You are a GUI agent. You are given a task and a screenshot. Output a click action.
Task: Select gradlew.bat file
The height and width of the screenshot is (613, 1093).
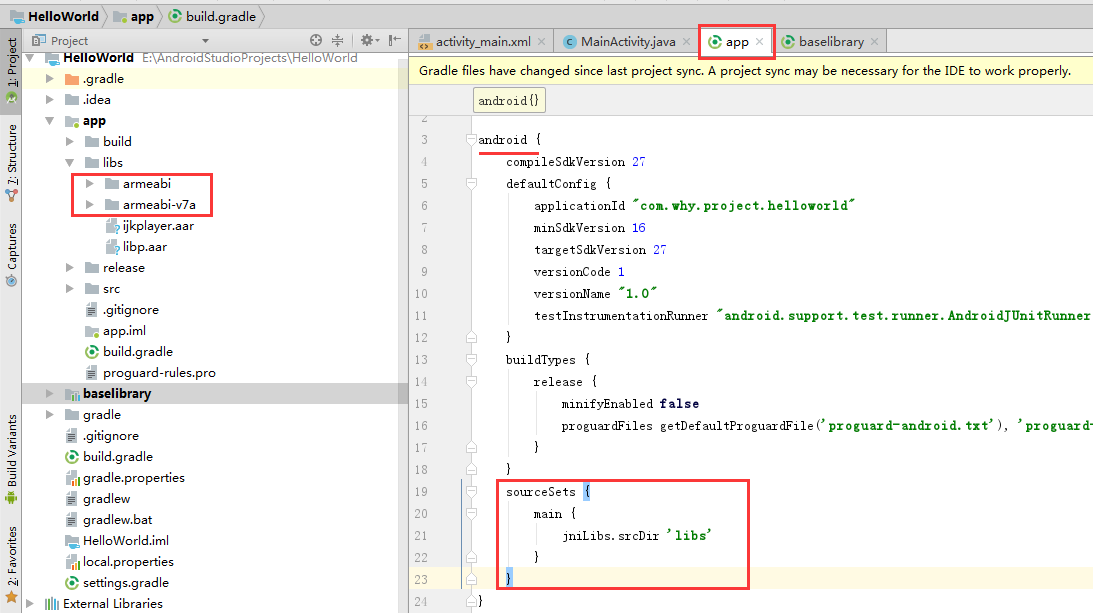point(108,520)
